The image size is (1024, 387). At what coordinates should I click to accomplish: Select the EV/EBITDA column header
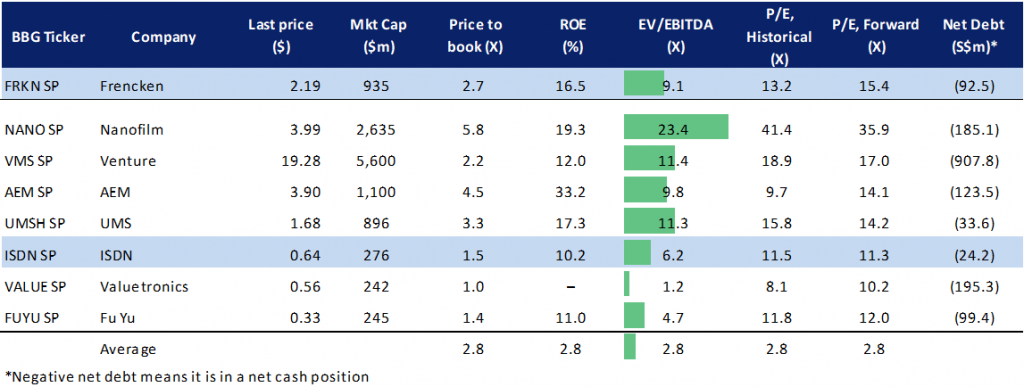(x=676, y=36)
